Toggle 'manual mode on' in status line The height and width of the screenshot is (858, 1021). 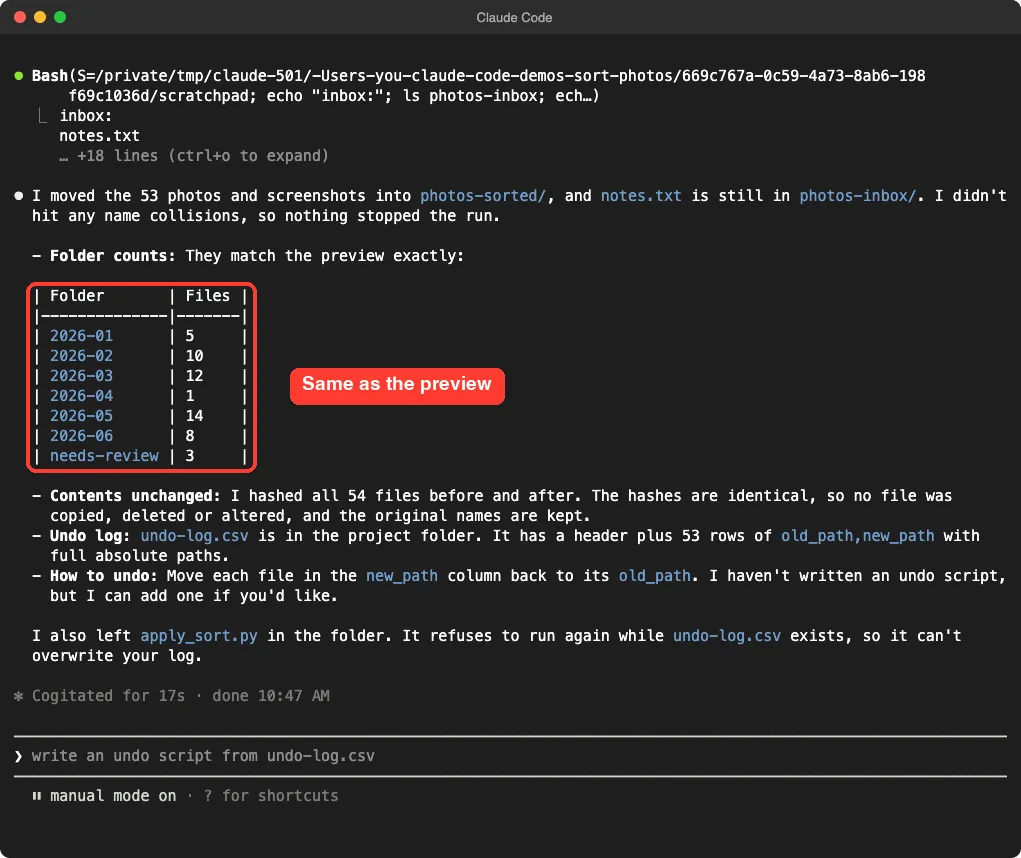tap(113, 796)
